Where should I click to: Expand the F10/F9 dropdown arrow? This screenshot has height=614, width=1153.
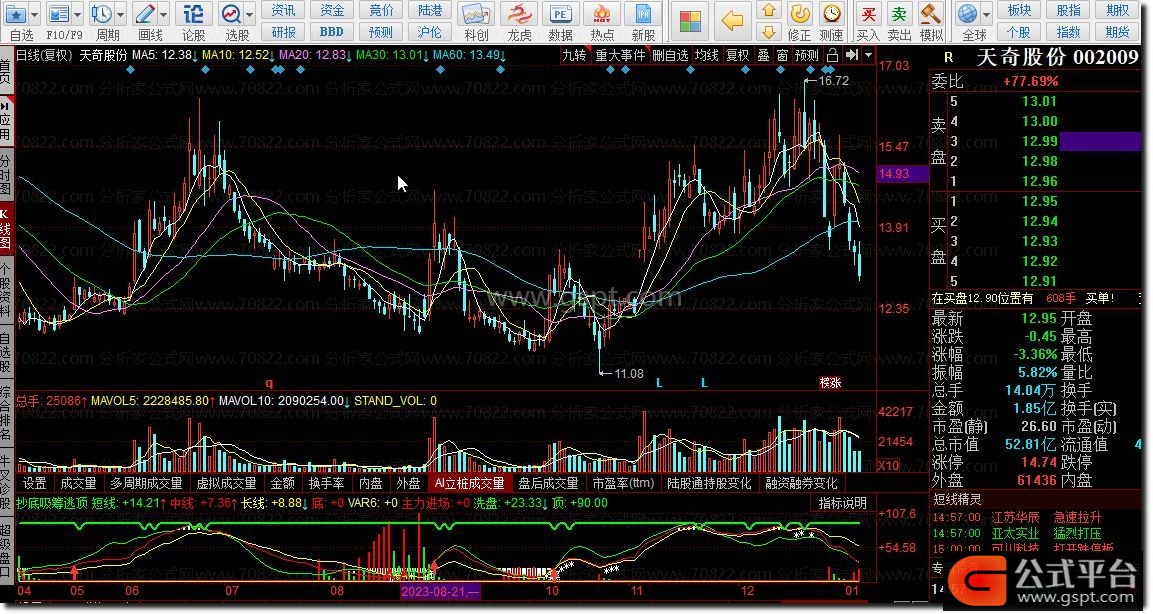click(77, 13)
